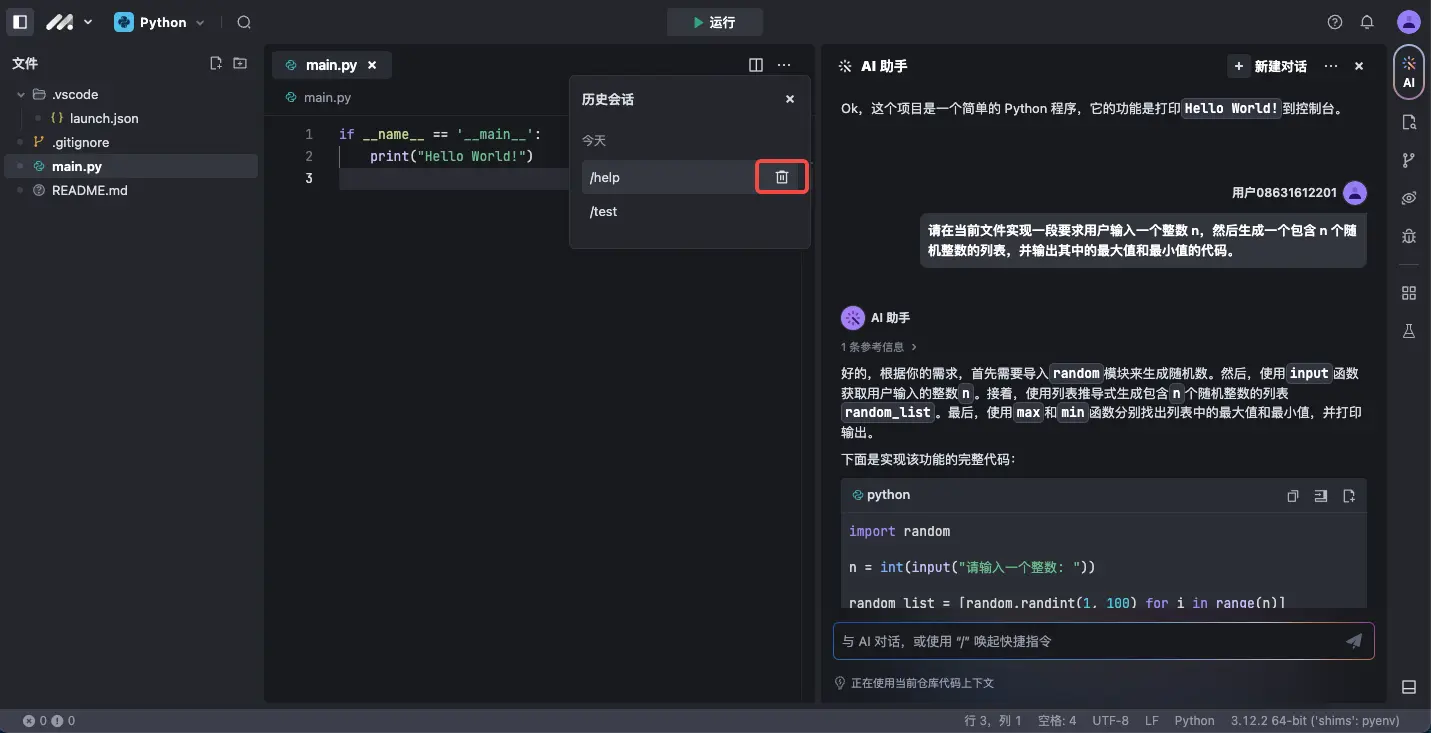Open launch.json file
Screen dimensions: 1431x733
104,118
